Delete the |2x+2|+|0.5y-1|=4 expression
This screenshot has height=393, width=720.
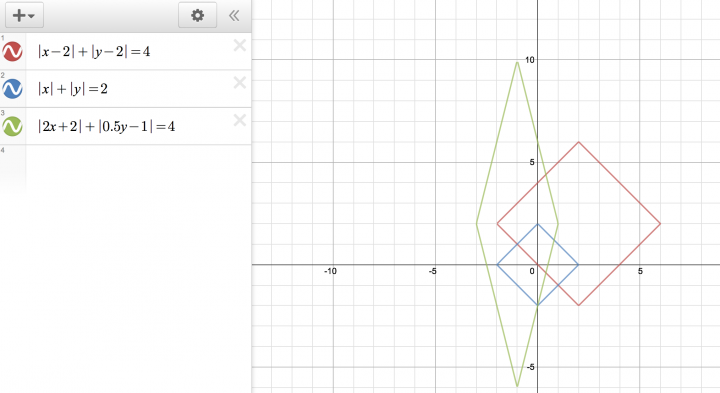click(240, 120)
